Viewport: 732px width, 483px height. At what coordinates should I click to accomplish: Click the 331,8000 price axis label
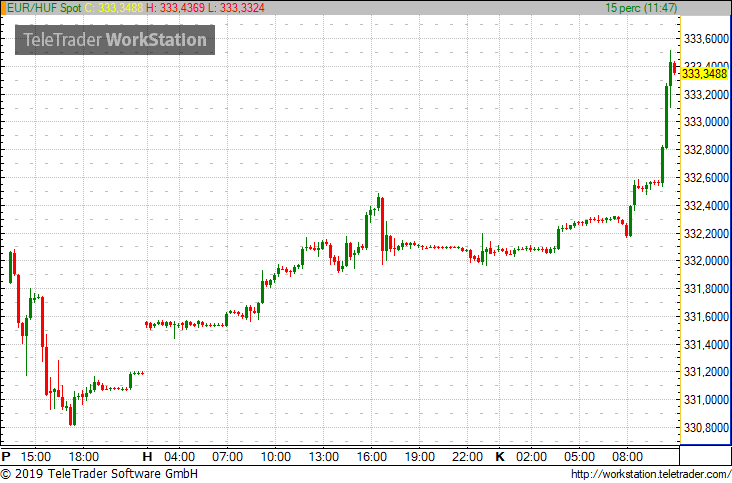(x=706, y=289)
